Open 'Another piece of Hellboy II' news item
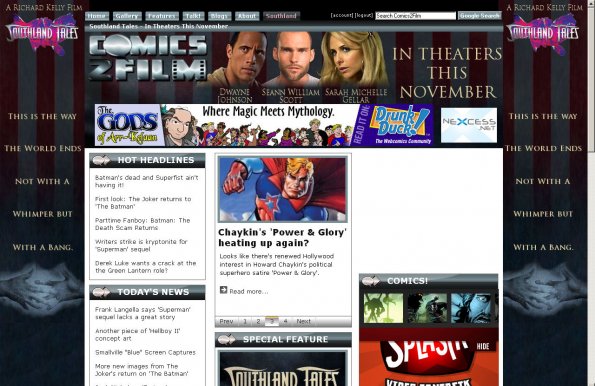The height and width of the screenshot is (386, 595). [x=137, y=335]
